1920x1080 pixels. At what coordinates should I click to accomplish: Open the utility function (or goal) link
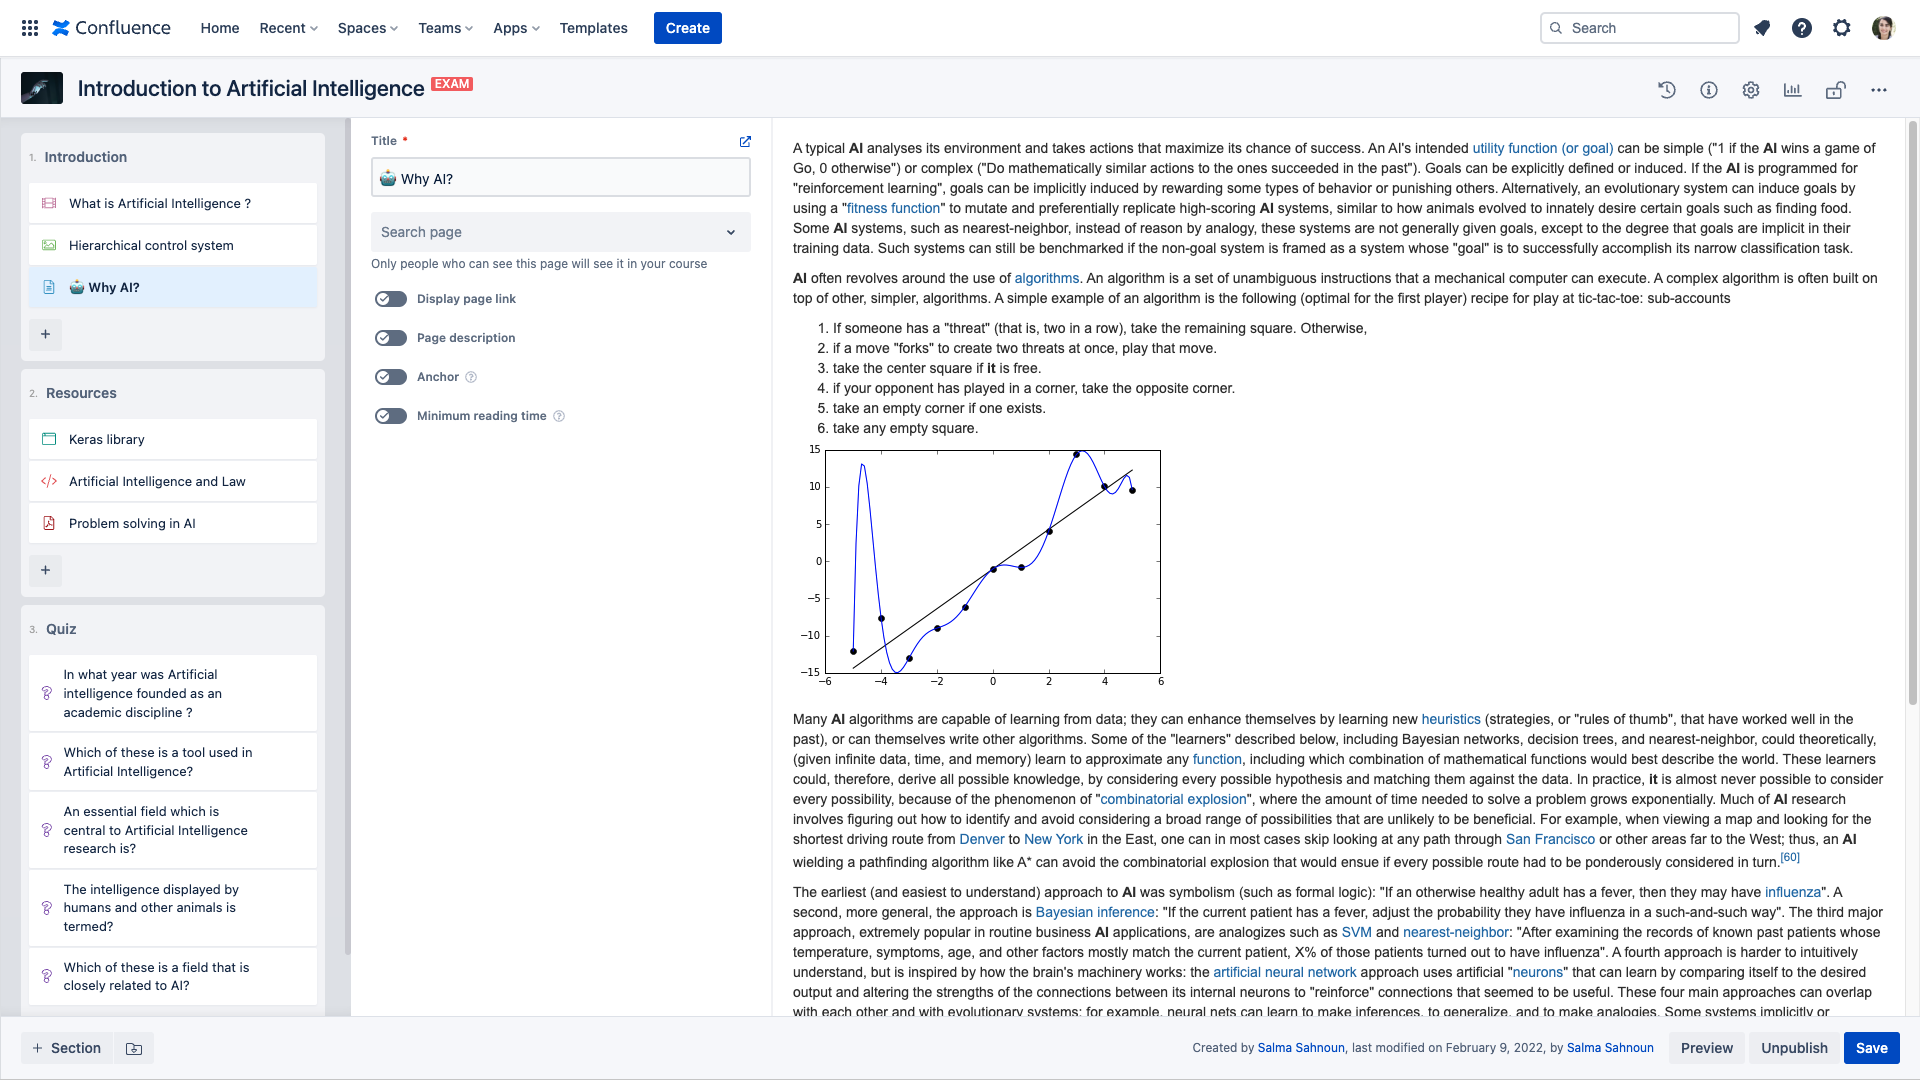[1543, 148]
